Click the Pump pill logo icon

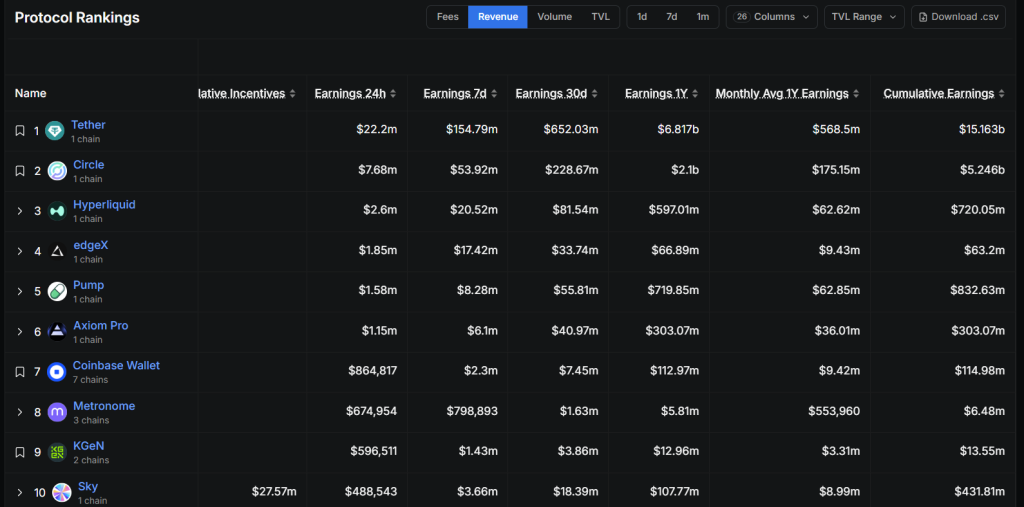(57, 291)
